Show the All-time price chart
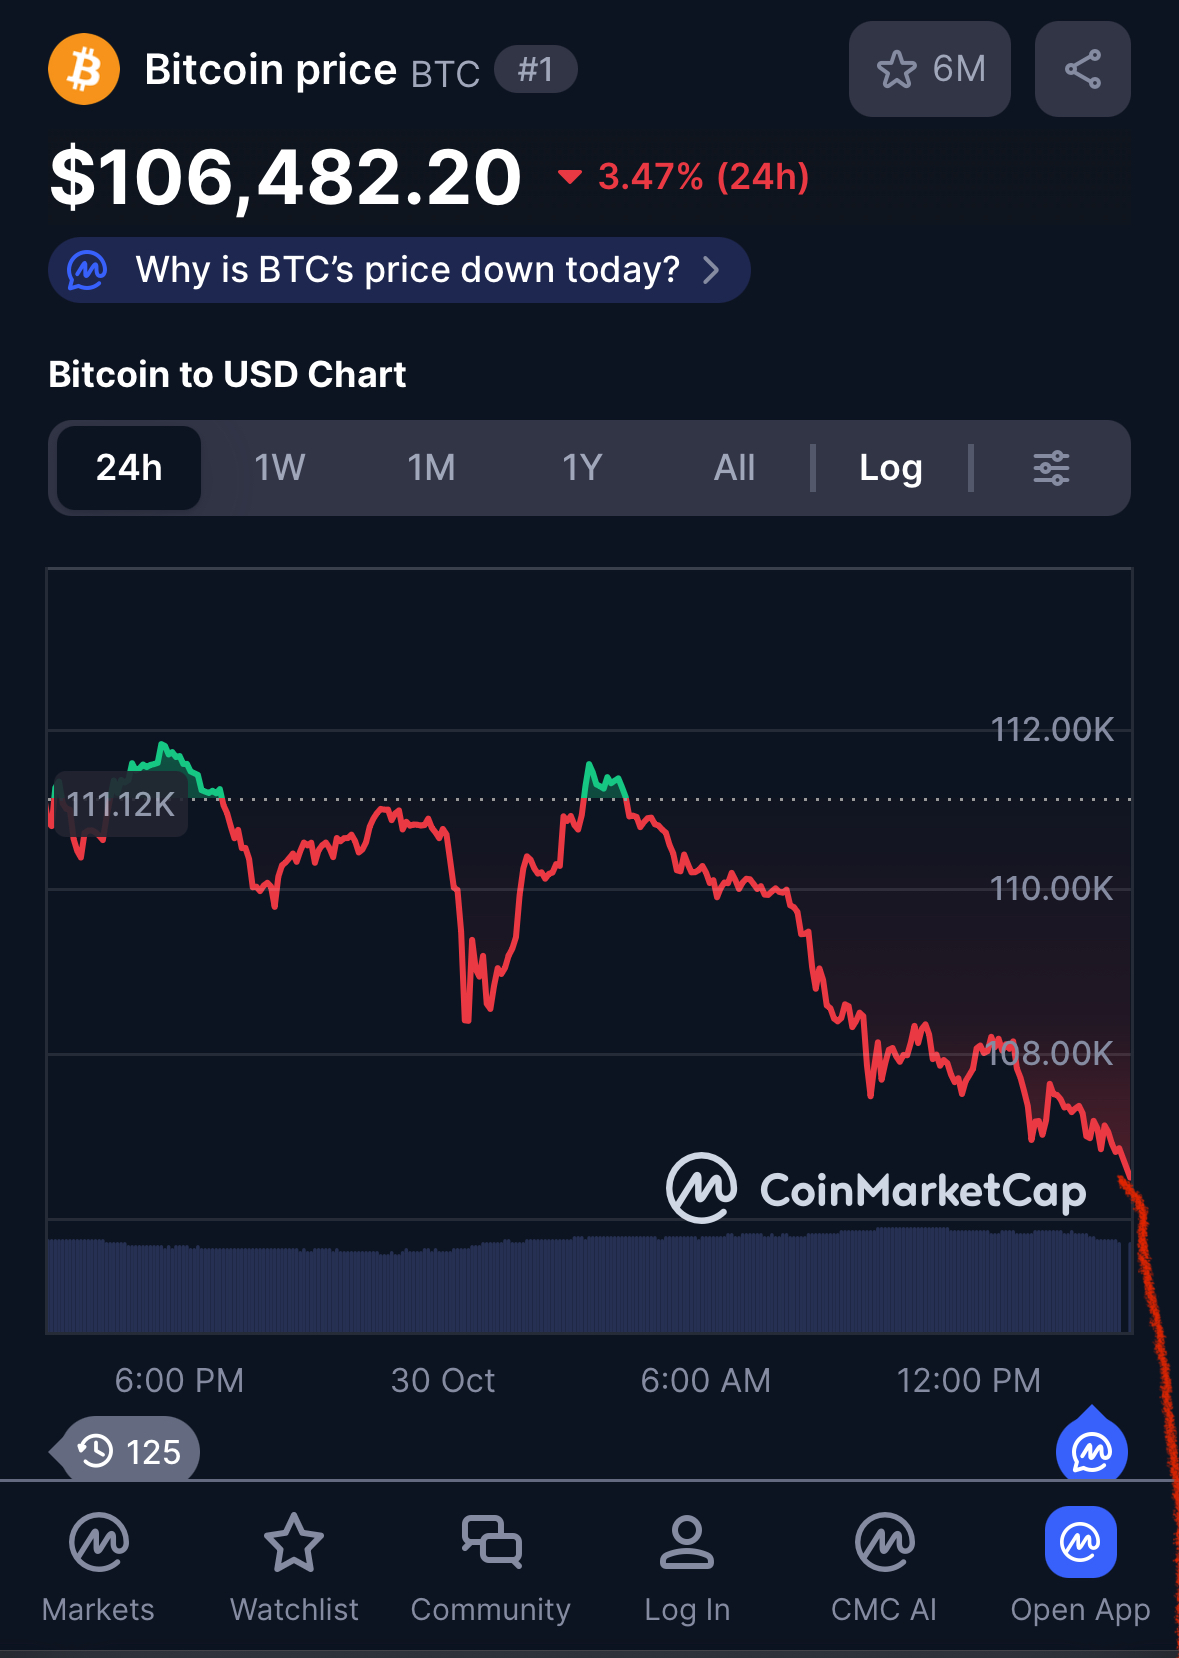The image size is (1179, 1658). tap(734, 468)
